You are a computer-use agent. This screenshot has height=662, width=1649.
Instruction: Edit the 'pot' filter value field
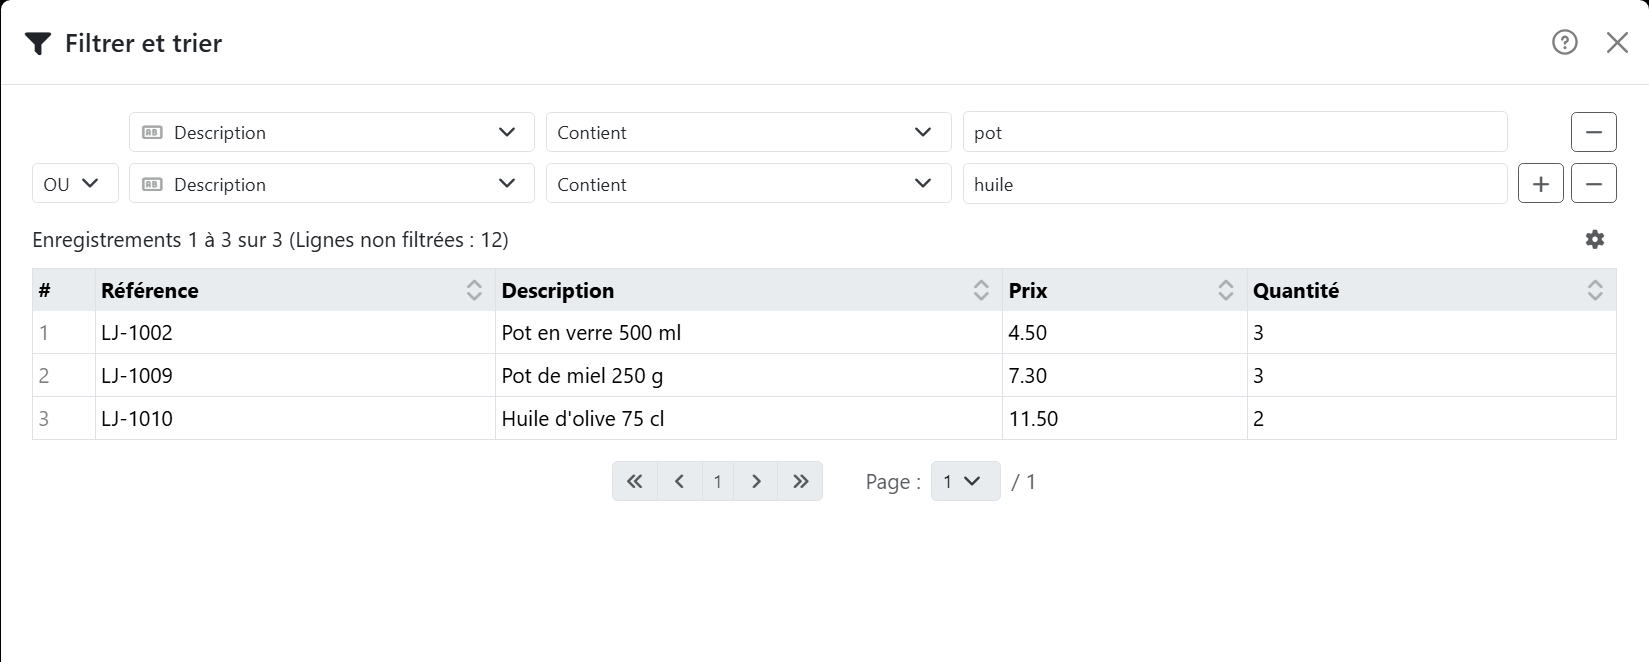(x=1235, y=132)
